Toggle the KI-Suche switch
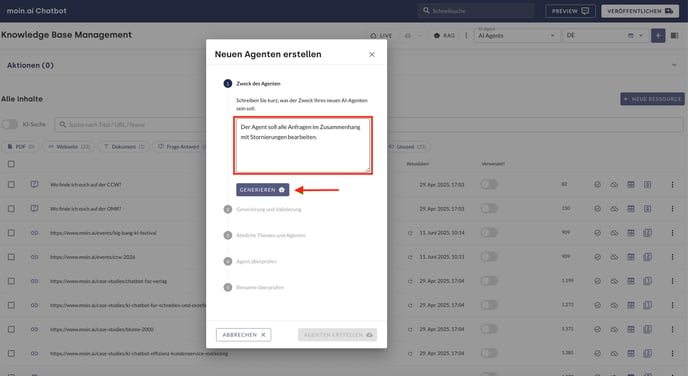This screenshot has width=688, height=376. pyautogui.click(x=10, y=125)
